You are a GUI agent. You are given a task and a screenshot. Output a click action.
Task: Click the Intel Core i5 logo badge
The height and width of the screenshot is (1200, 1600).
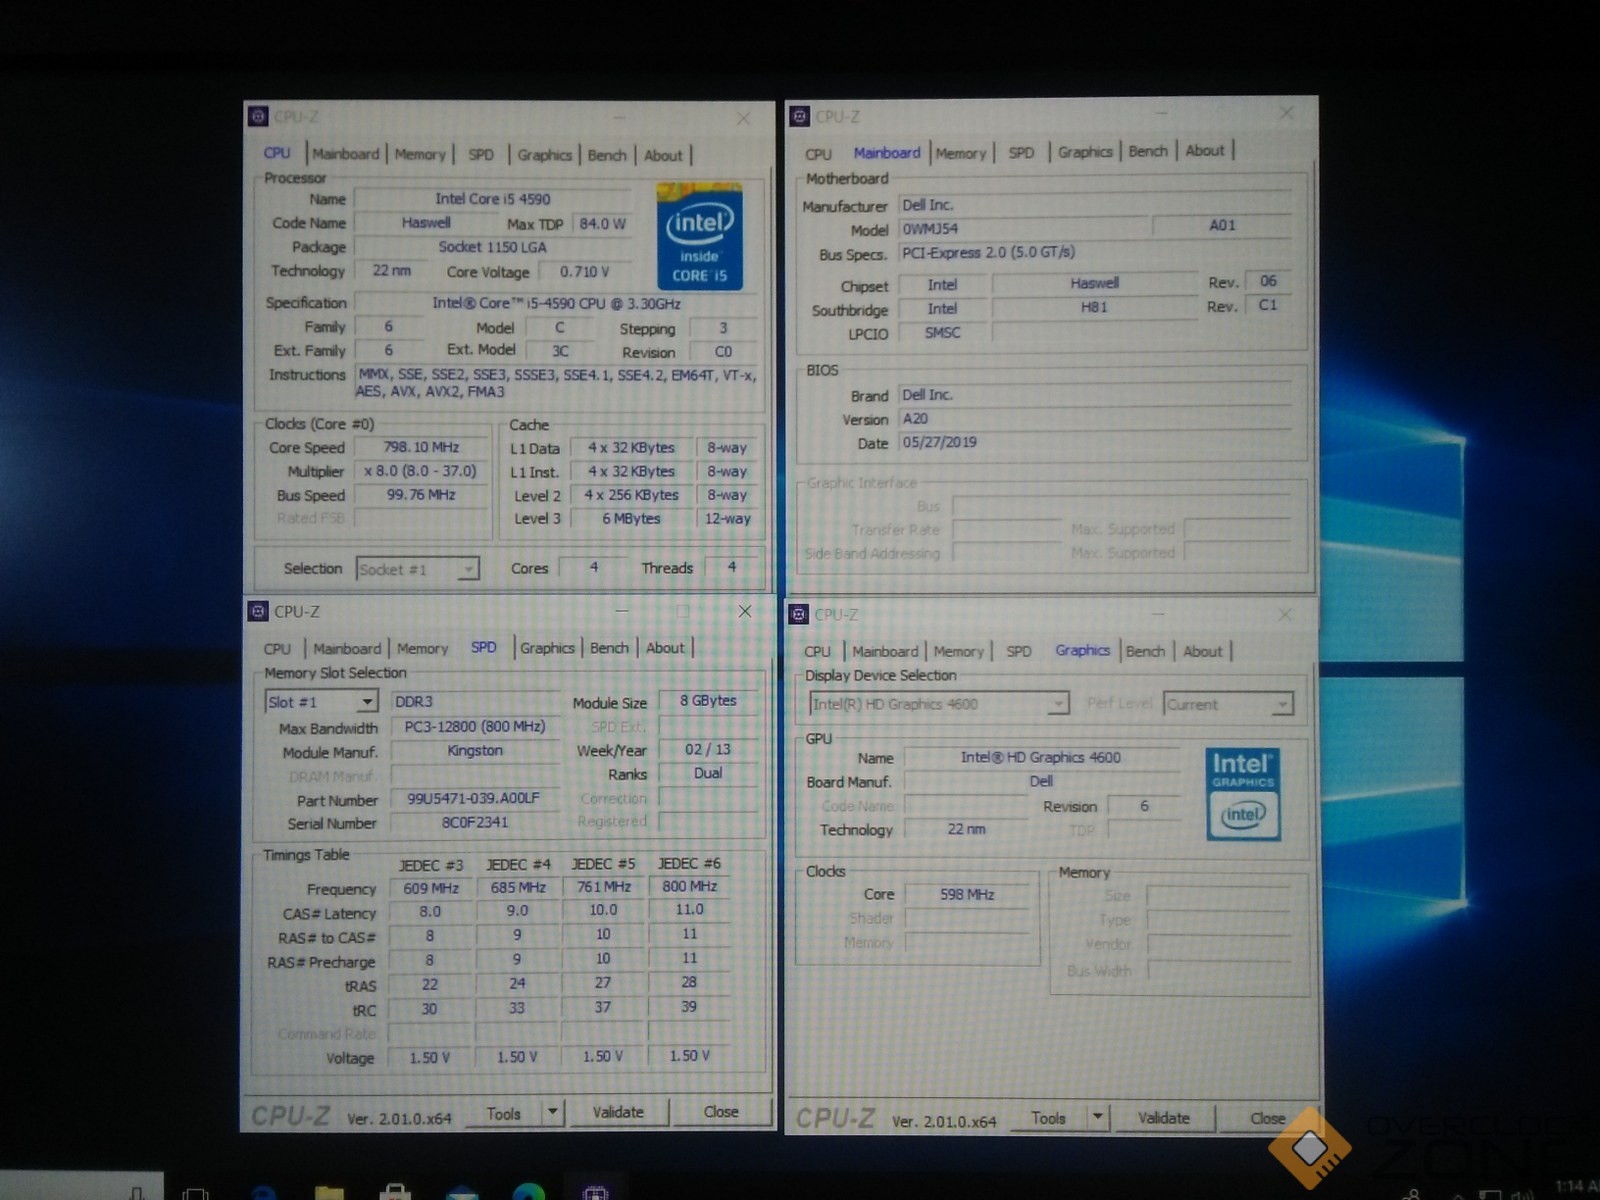click(x=699, y=237)
